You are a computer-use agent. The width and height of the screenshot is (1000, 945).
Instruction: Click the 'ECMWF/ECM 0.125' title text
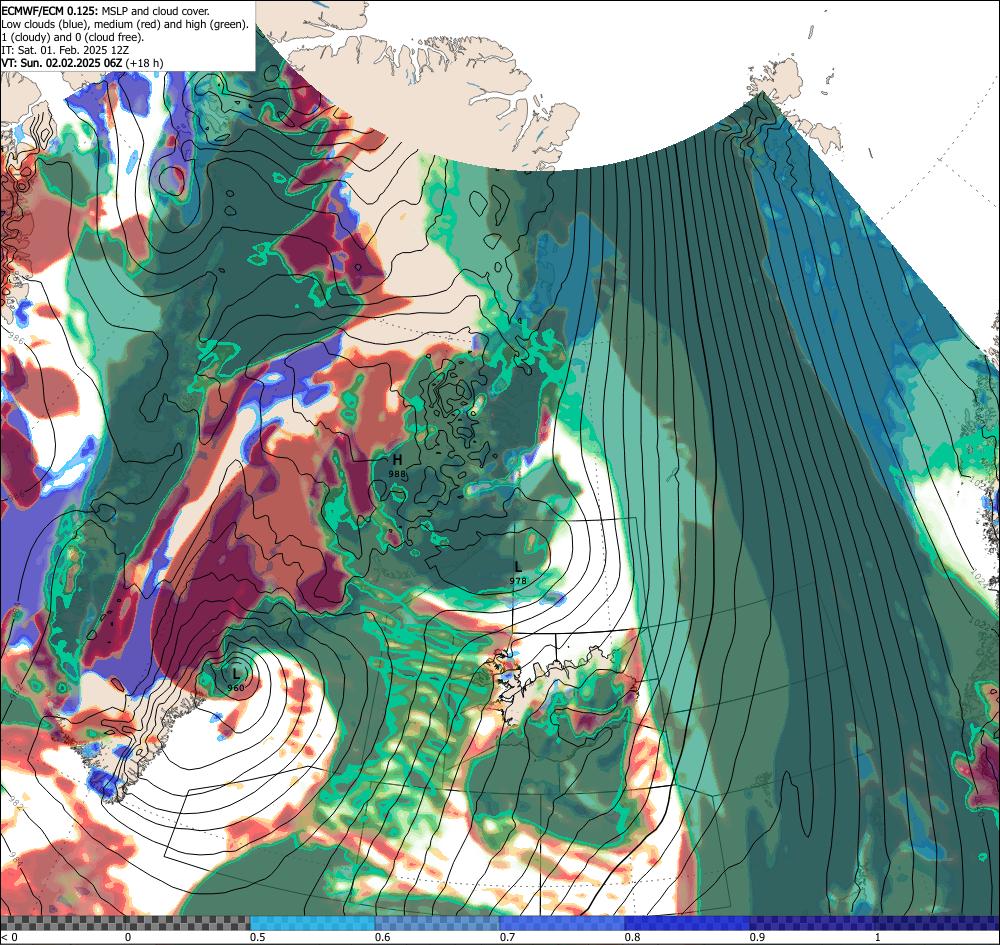[49, 11]
